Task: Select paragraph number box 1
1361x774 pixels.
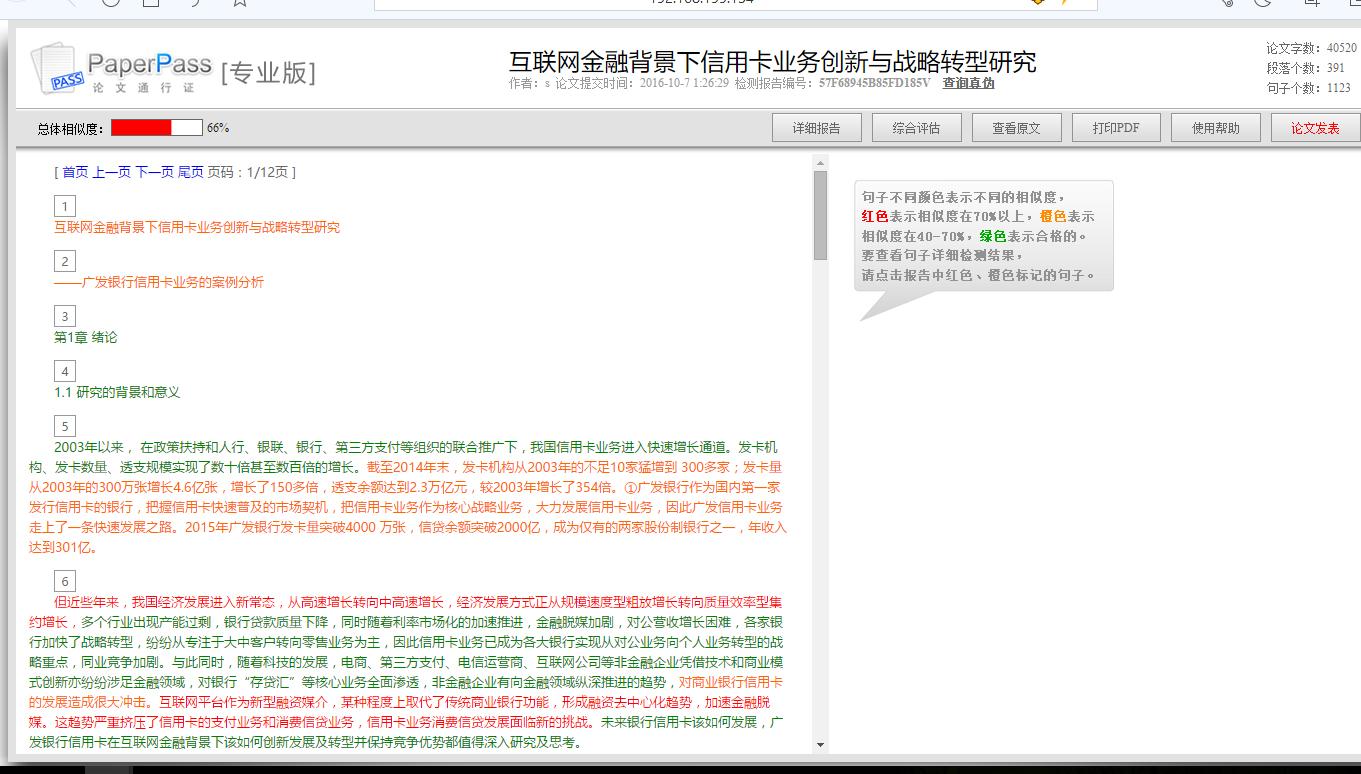Action: 65,207
